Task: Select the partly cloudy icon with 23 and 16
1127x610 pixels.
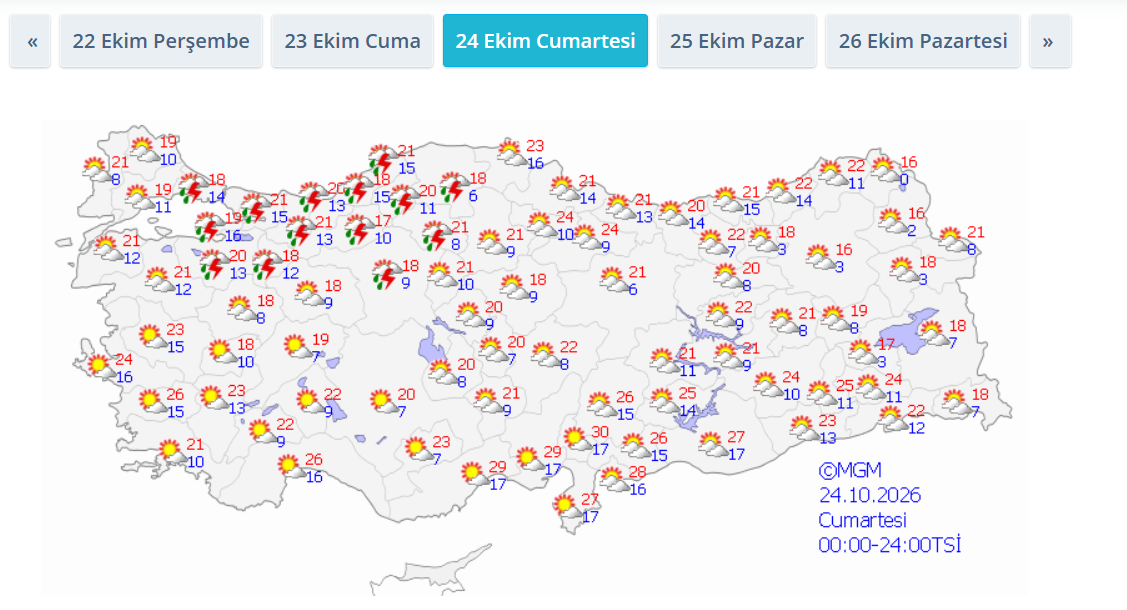Action: pyautogui.click(x=511, y=153)
